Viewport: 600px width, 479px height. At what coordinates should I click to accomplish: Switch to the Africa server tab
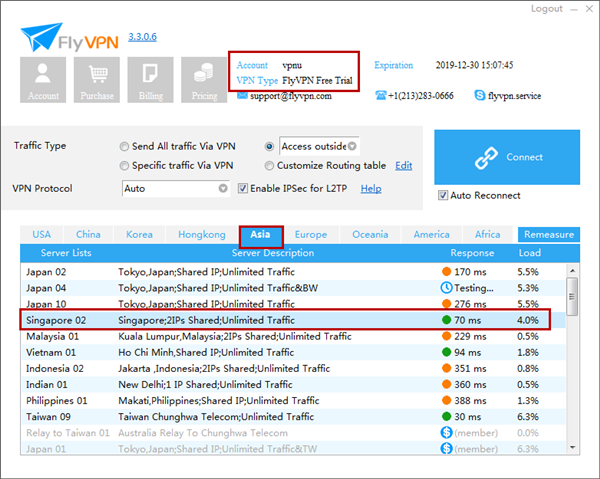(x=487, y=235)
